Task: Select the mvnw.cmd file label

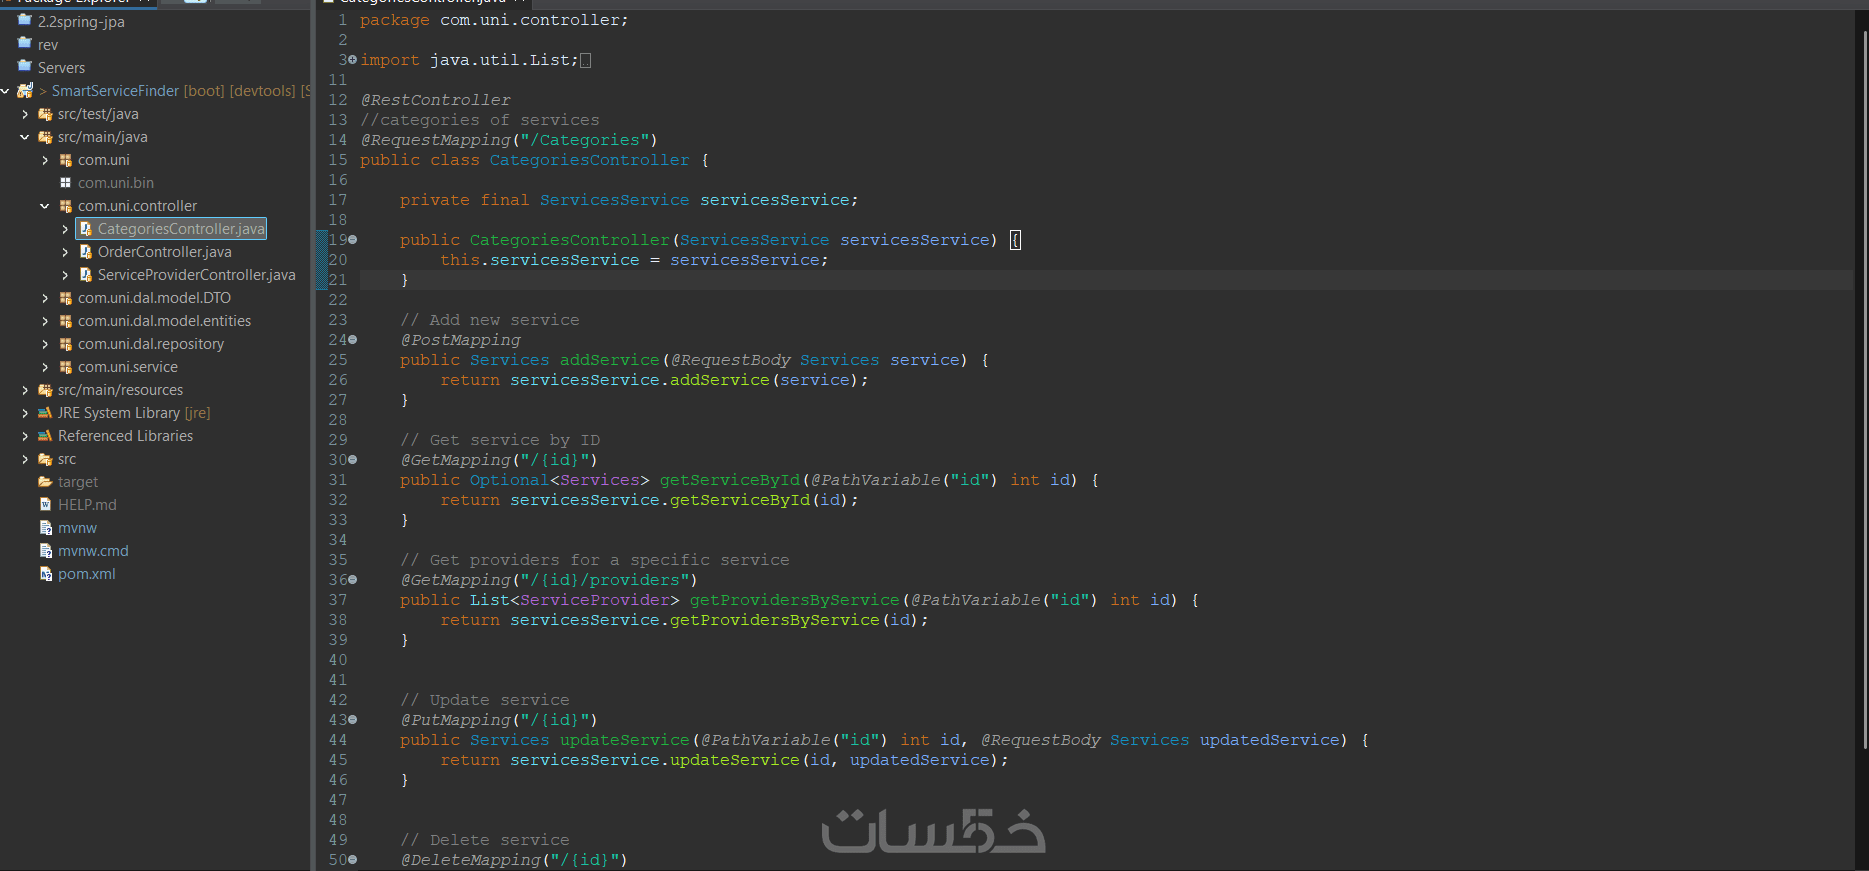Action: pyautogui.click(x=93, y=551)
